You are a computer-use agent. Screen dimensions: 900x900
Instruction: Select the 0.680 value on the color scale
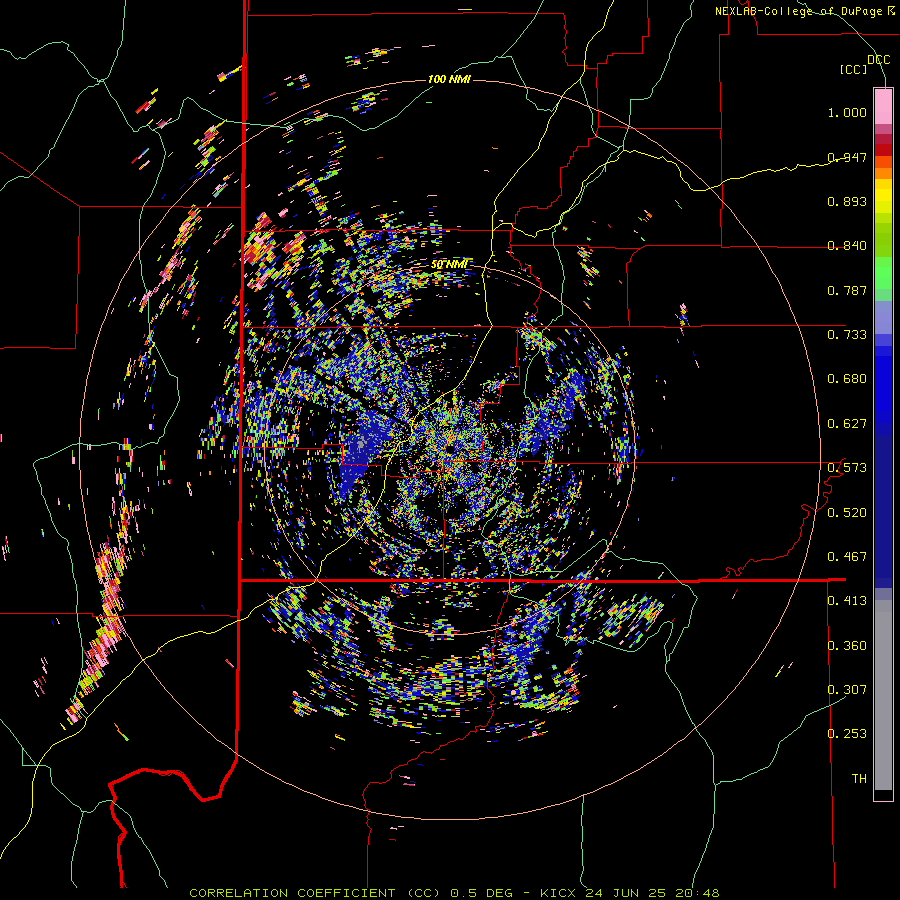(x=847, y=379)
